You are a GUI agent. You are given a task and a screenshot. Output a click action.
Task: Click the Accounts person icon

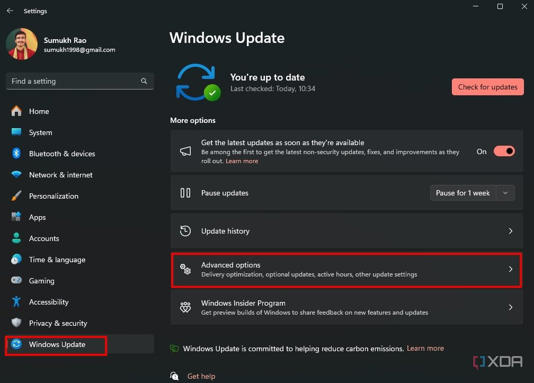click(16, 238)
